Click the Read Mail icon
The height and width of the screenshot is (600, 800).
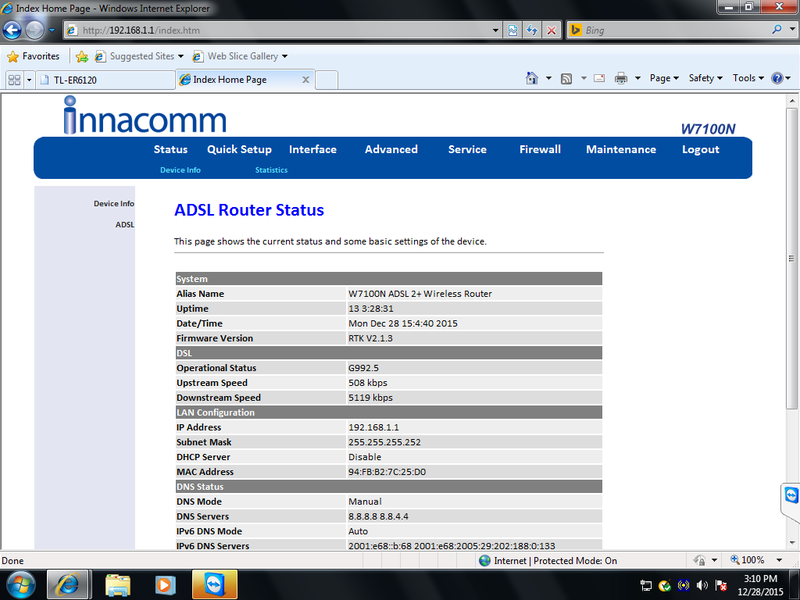tap(599, 78)
